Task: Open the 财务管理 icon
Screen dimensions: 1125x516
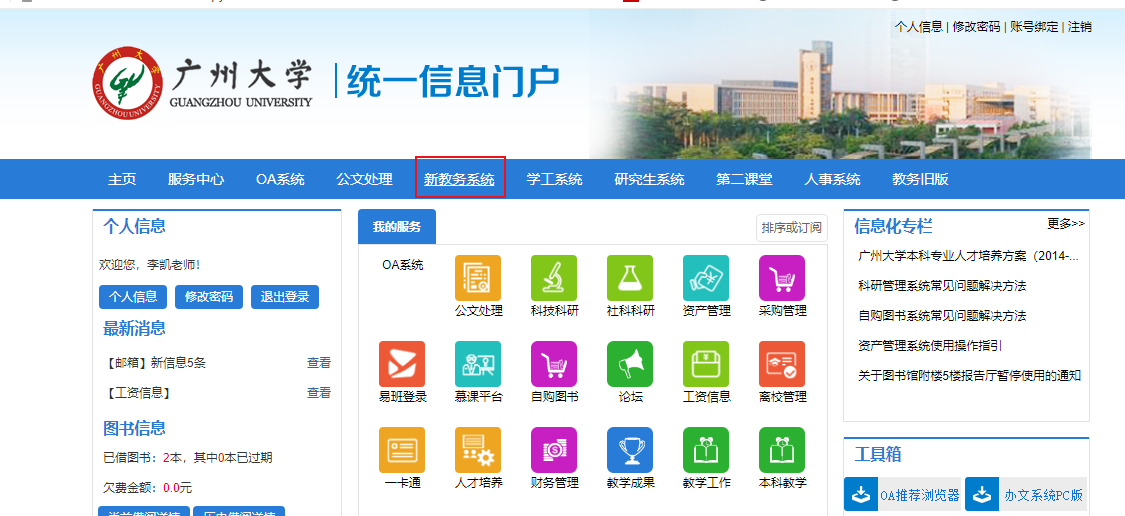Action: [554, 450]
